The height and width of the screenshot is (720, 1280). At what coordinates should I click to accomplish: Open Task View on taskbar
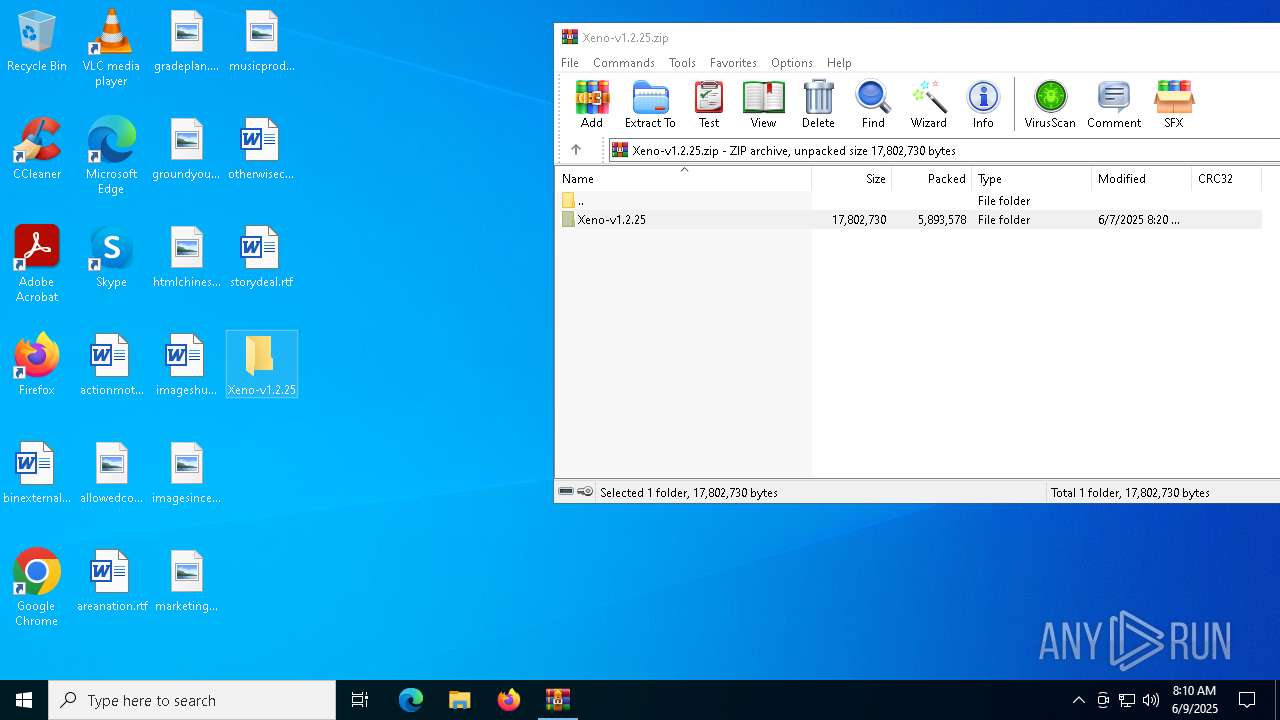pyautogui.click(x=360, y=700)
